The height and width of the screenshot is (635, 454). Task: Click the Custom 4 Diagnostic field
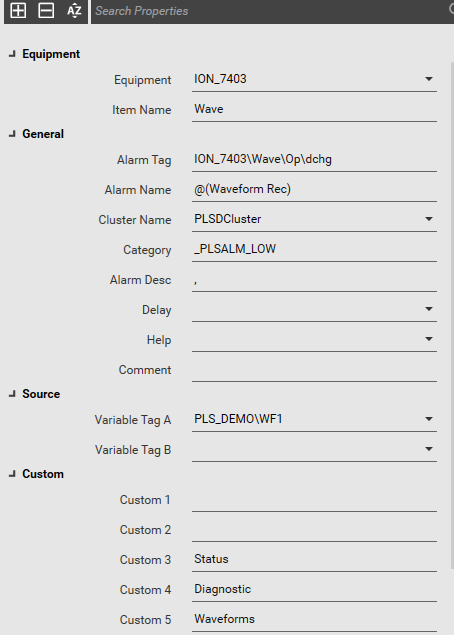click(x=314, y=589)
